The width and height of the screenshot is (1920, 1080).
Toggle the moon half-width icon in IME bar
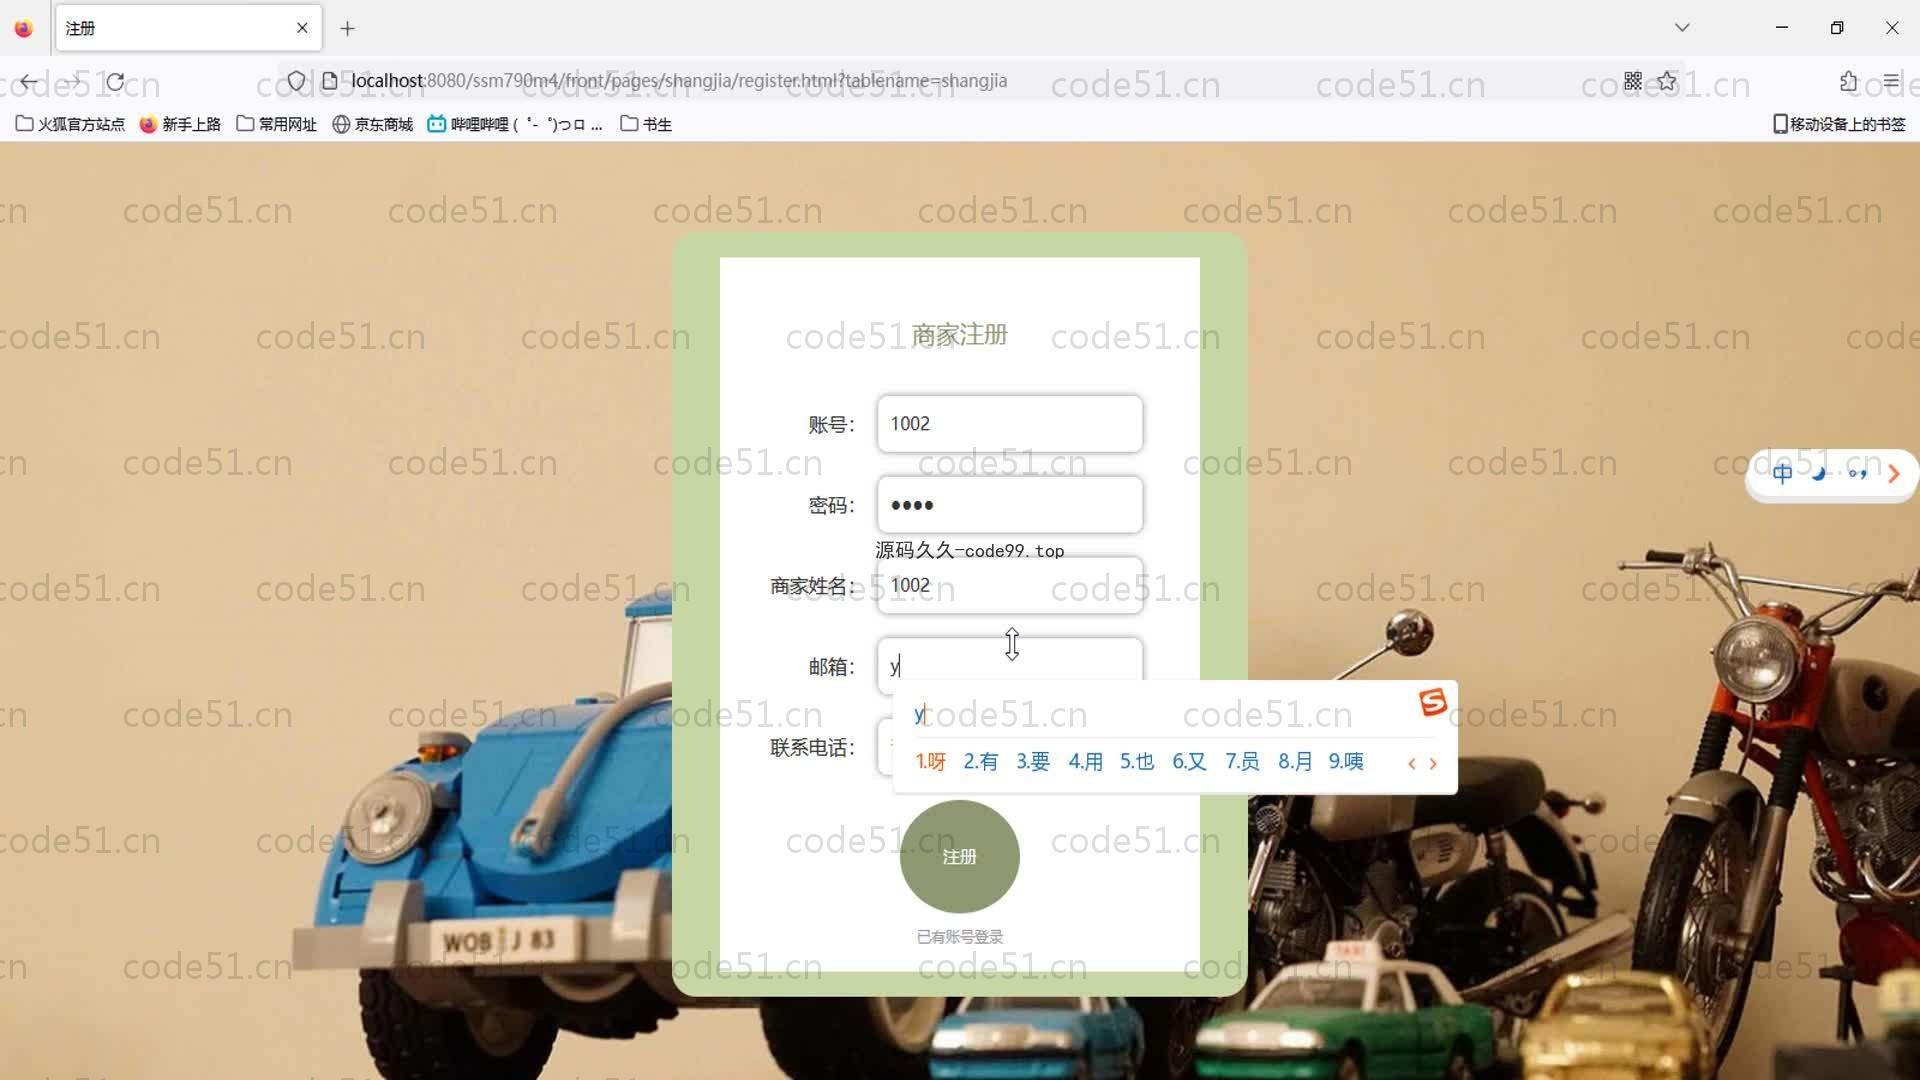[1819, 473]
